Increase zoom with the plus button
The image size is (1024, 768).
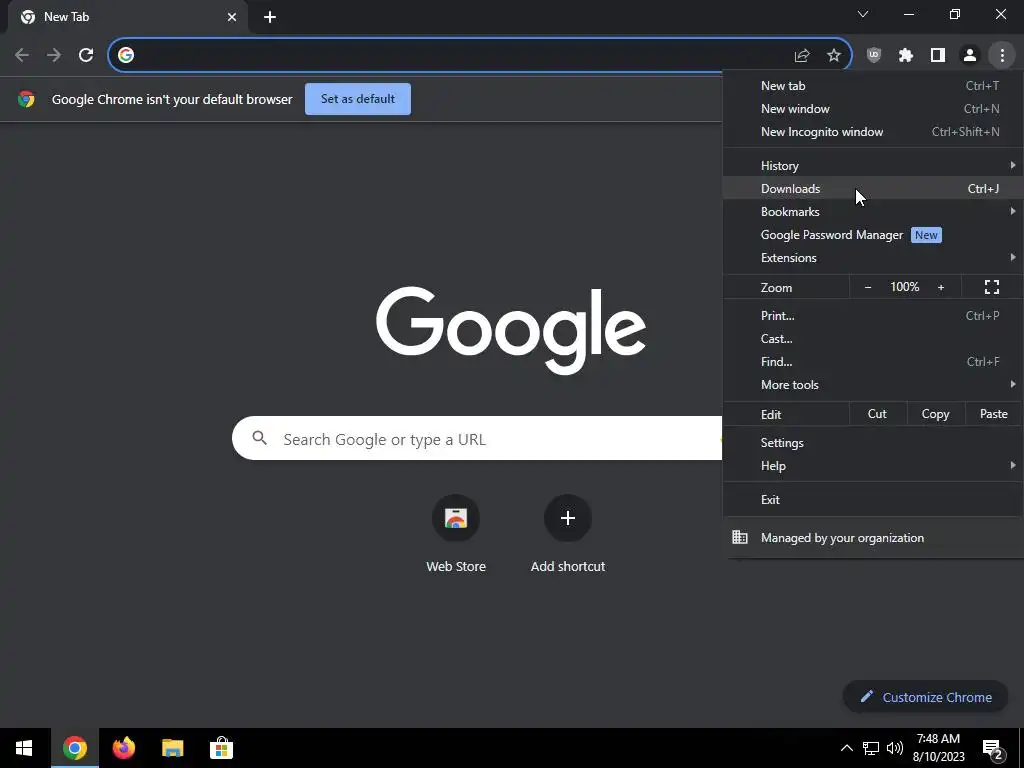[940, 287]
